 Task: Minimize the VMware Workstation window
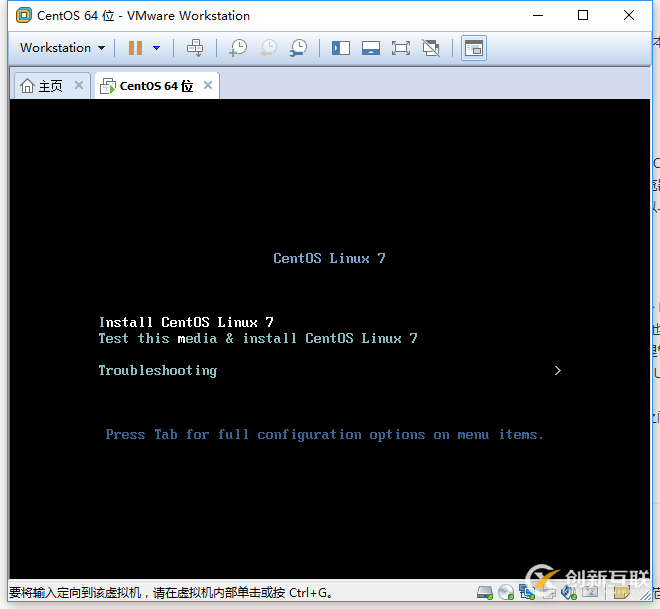tap(538, 16)
